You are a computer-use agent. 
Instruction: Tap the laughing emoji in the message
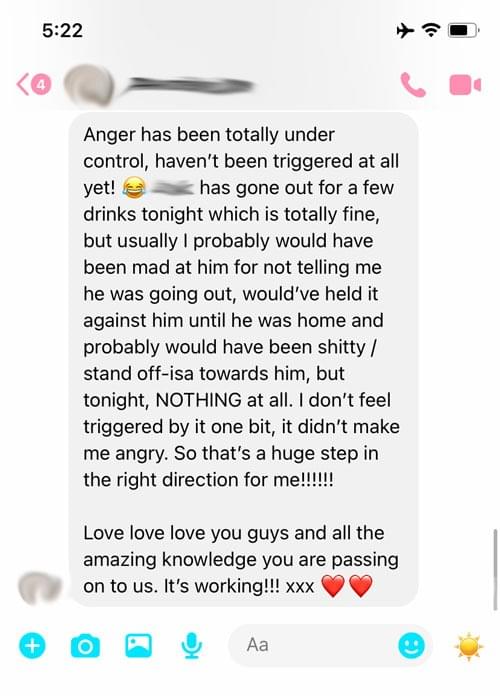[x=134, y=187]
